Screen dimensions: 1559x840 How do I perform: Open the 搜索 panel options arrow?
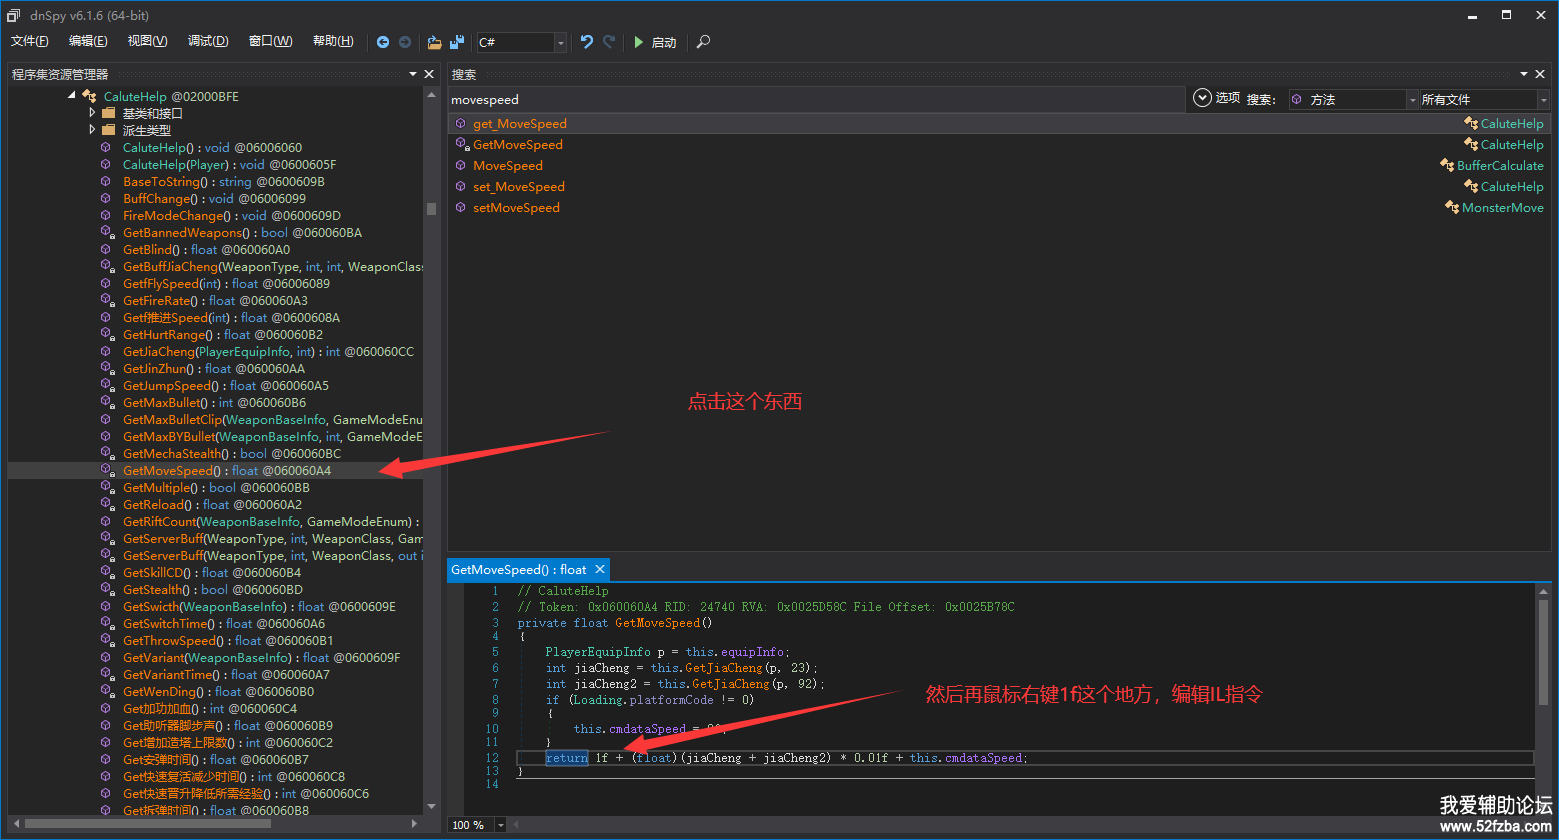click(1524, 74)
